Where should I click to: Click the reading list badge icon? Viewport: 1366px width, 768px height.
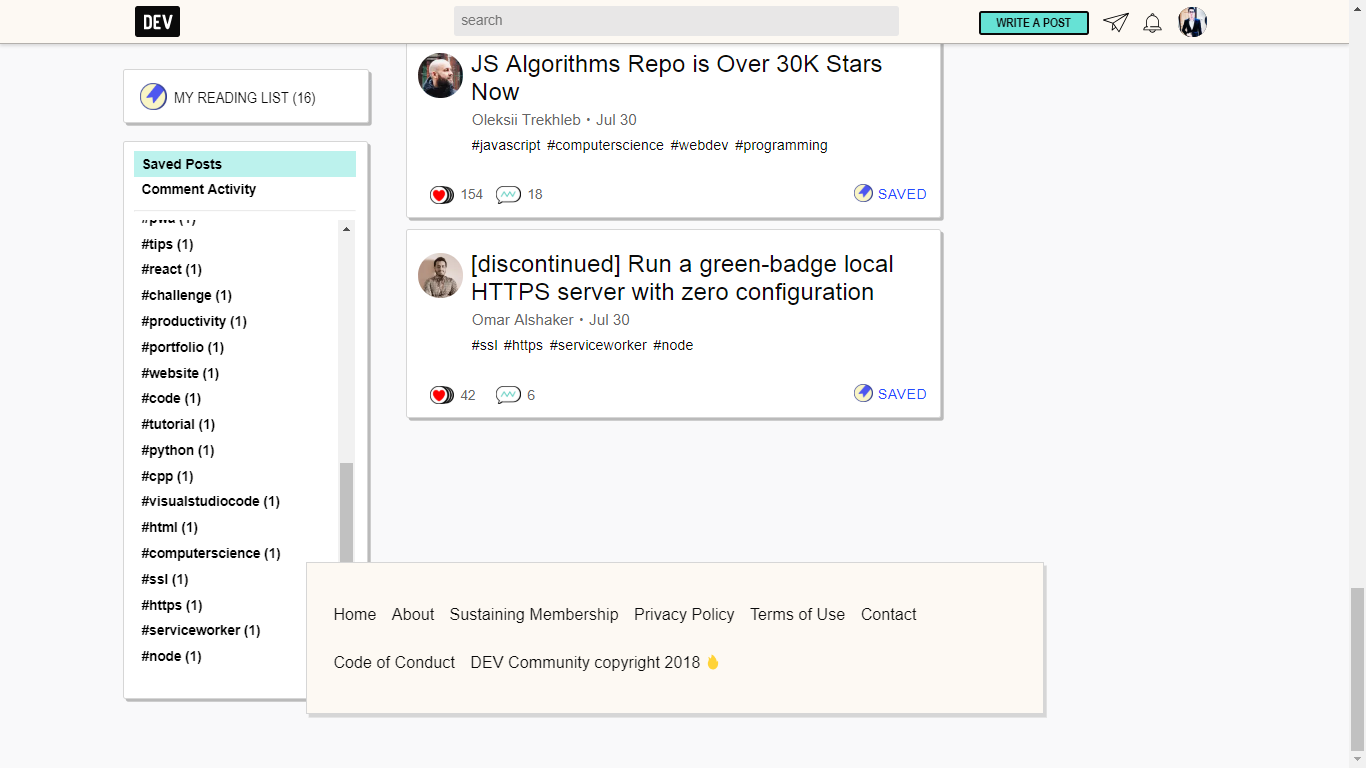tap(152, 96)
